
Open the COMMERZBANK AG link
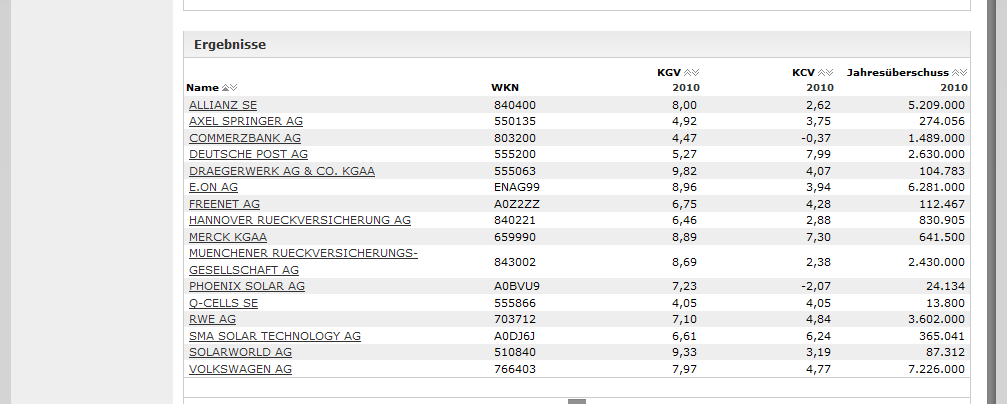245,138
